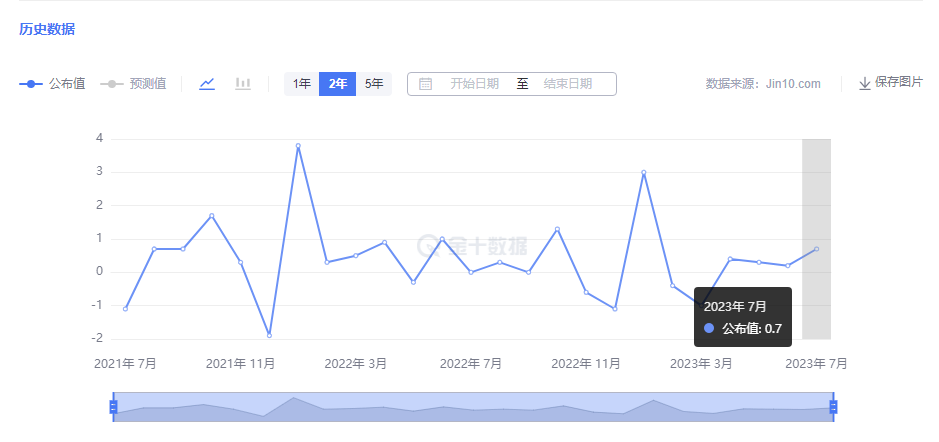Screen dimensions: 939x442
Task: Click the 2023年 7月 data point on chart
Action: tap(817, 249)
